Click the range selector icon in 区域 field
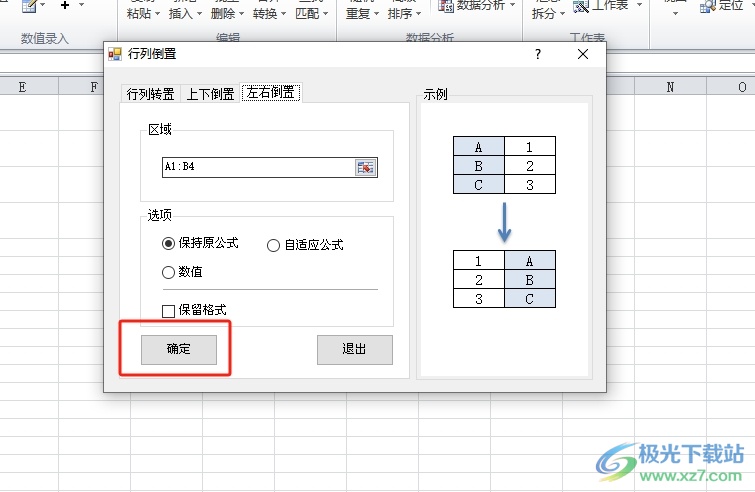Screen dimensions: 755x492 click(365, 167)
